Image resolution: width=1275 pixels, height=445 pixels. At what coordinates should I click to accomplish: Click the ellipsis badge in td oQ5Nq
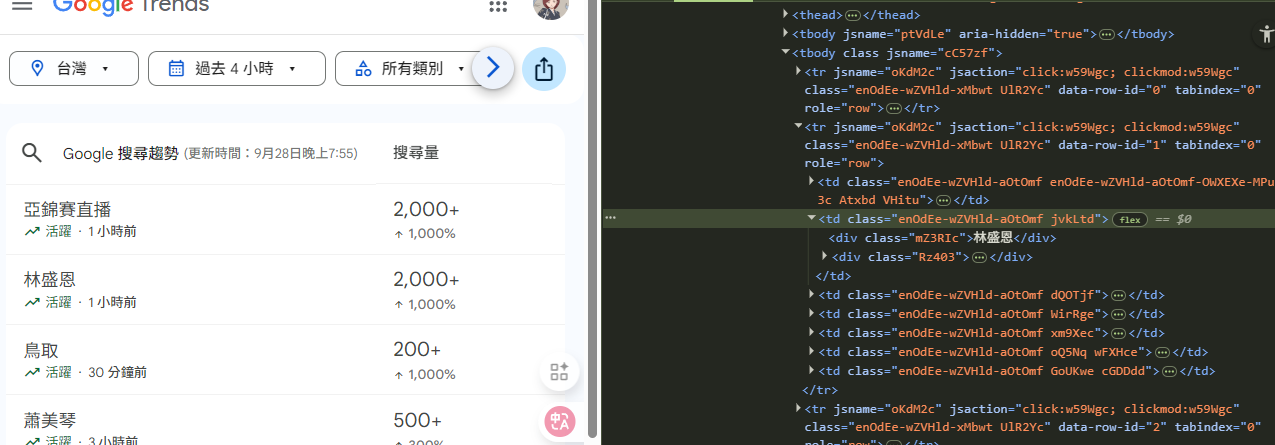point(1163,352)
